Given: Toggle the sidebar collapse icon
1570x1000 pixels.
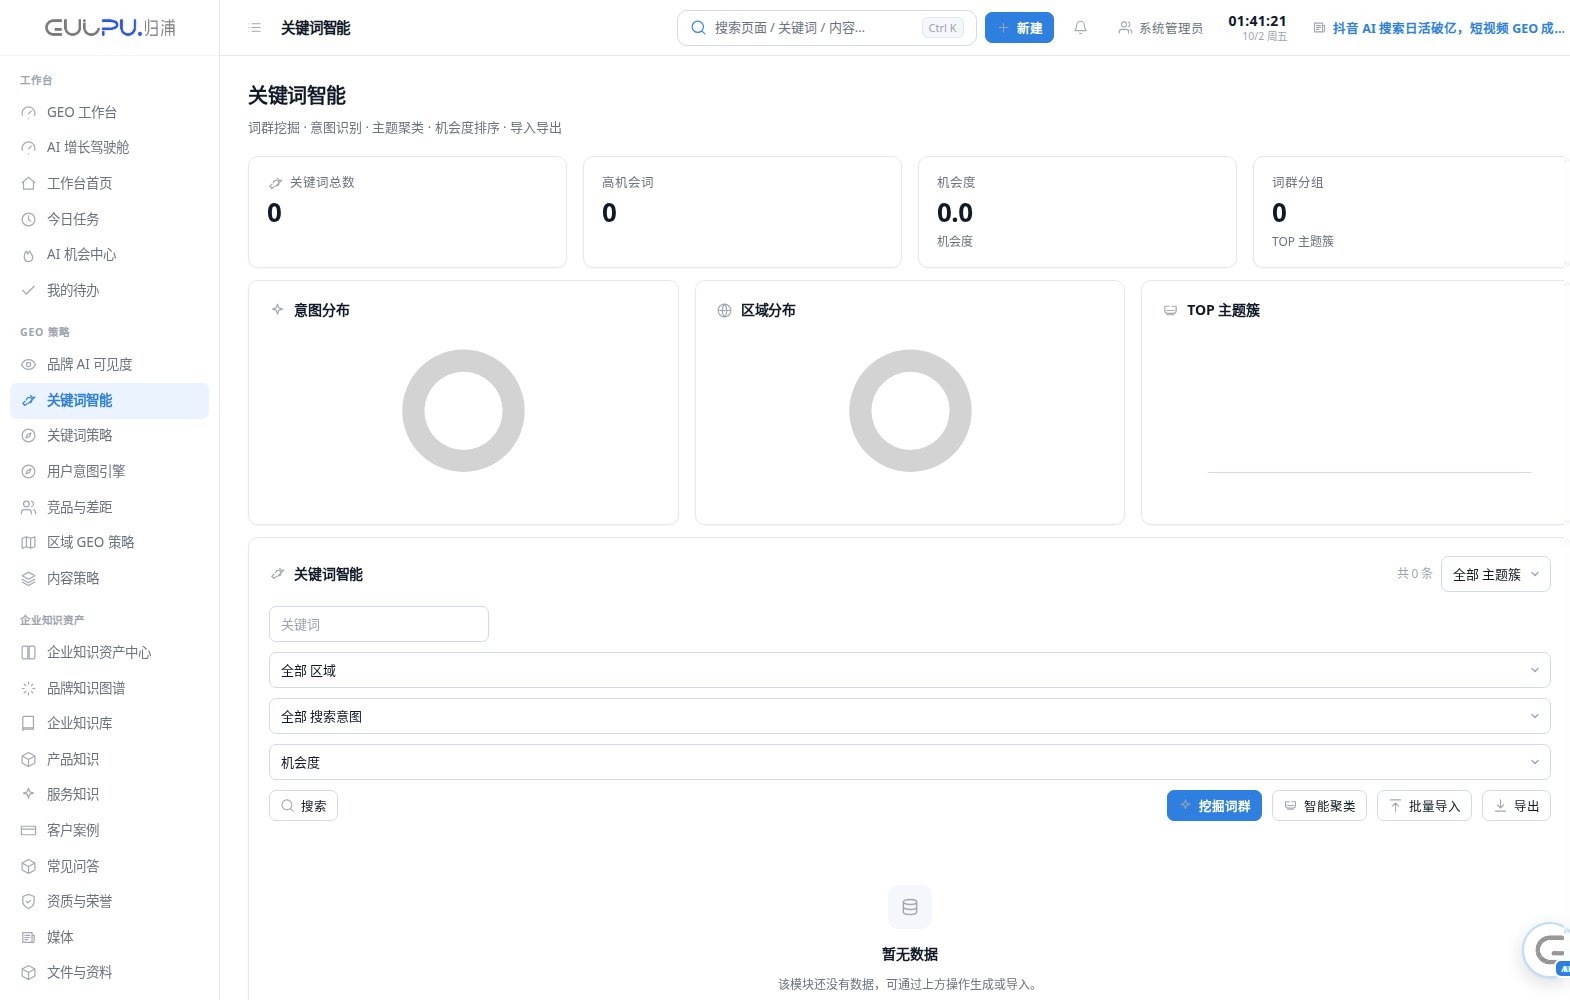Looking at the screenshot, I should [255, 28].
